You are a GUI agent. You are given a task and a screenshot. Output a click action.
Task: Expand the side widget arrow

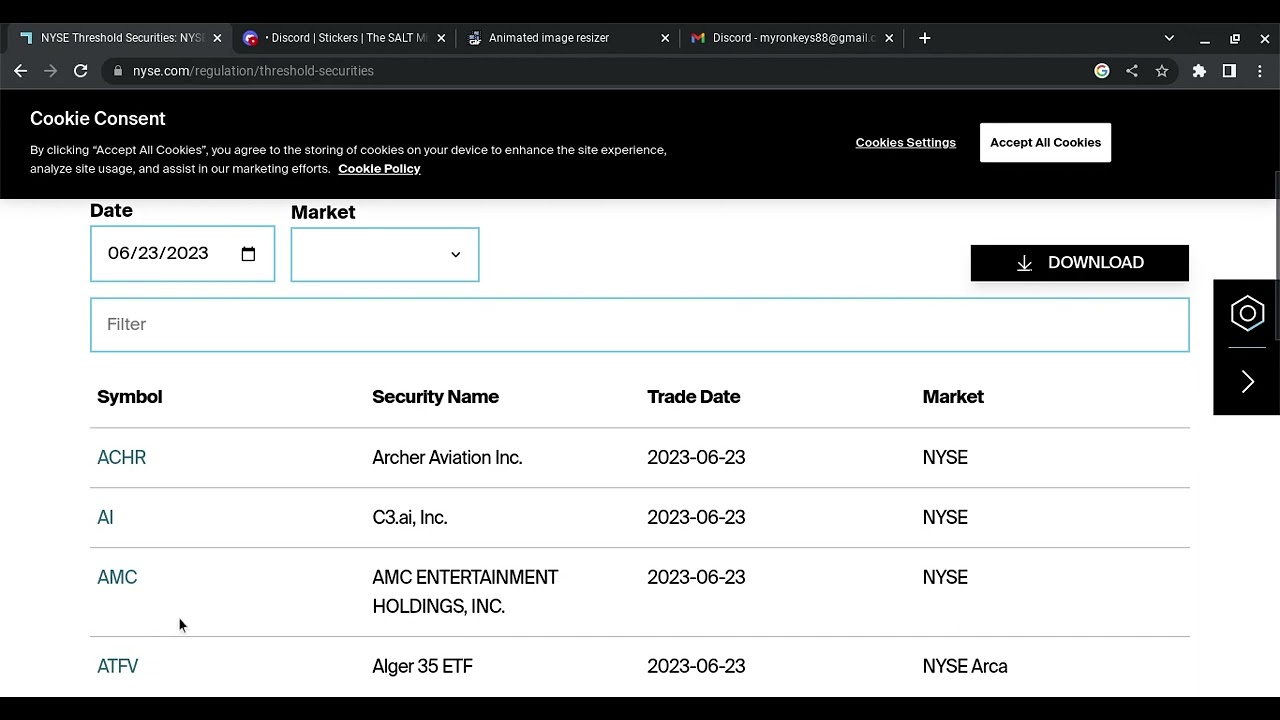pos(1247,382)
